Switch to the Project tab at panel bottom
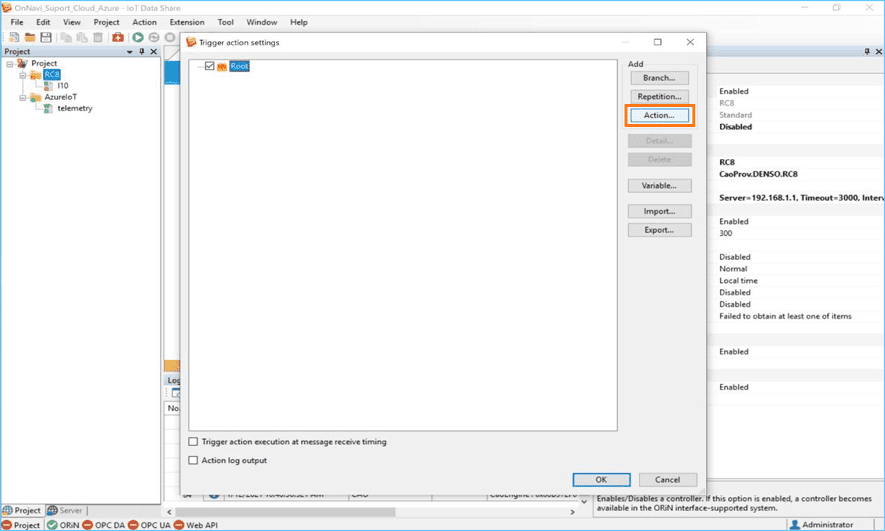Image resolution: width=885 pixels, height=531 pixels. (x=22, y=510)
